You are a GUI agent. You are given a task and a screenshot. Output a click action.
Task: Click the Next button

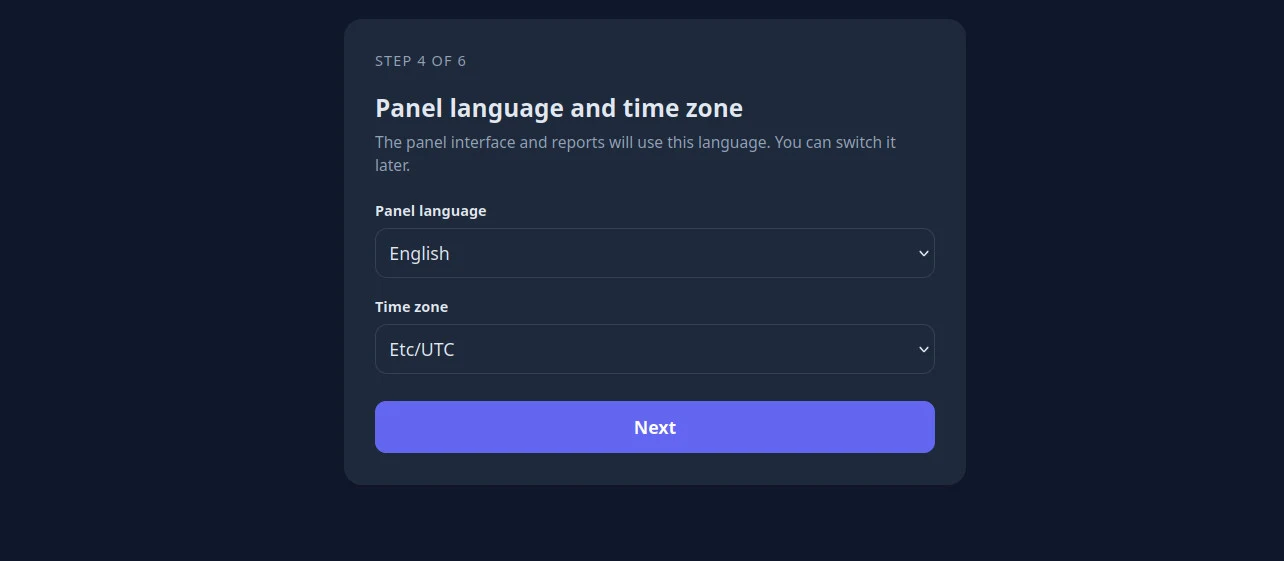tap(654, 427)
